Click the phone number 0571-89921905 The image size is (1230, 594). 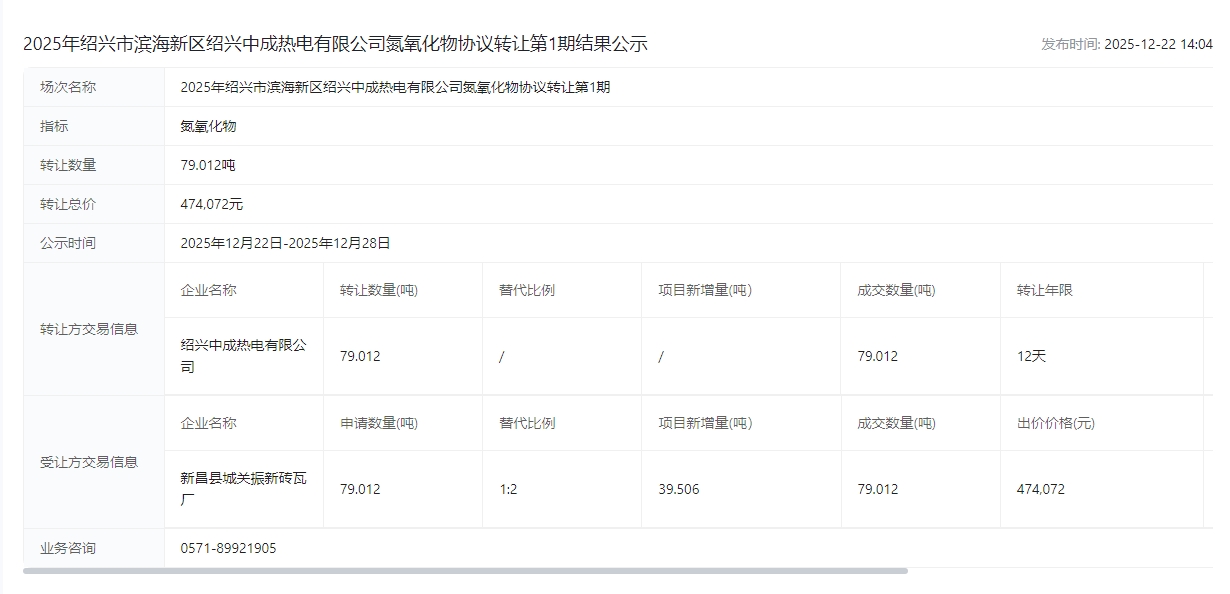pyautogui.click(x=228, y=548)
